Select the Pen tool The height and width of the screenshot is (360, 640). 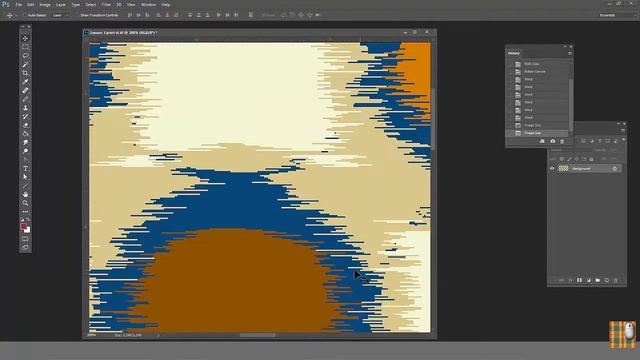(x=25, y=160)
